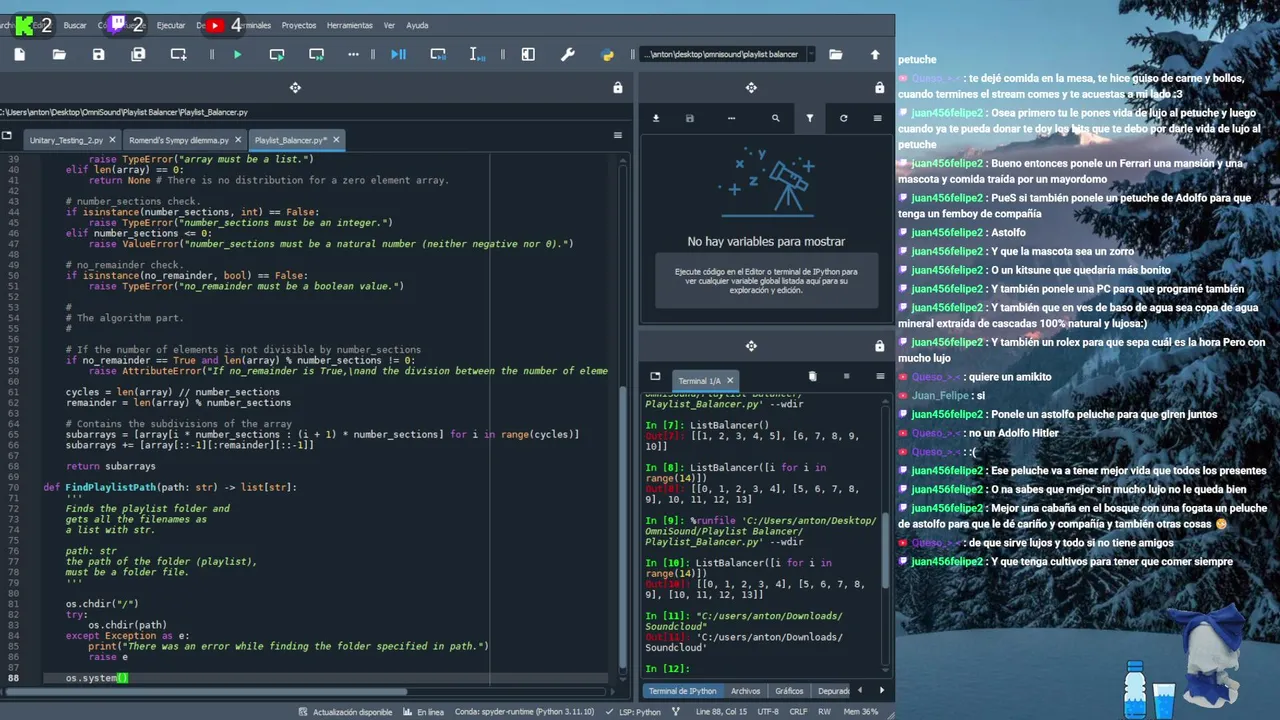Search variables in Variable Explorer
This screenshot has width=1280, height=720.
pos(775,118)
